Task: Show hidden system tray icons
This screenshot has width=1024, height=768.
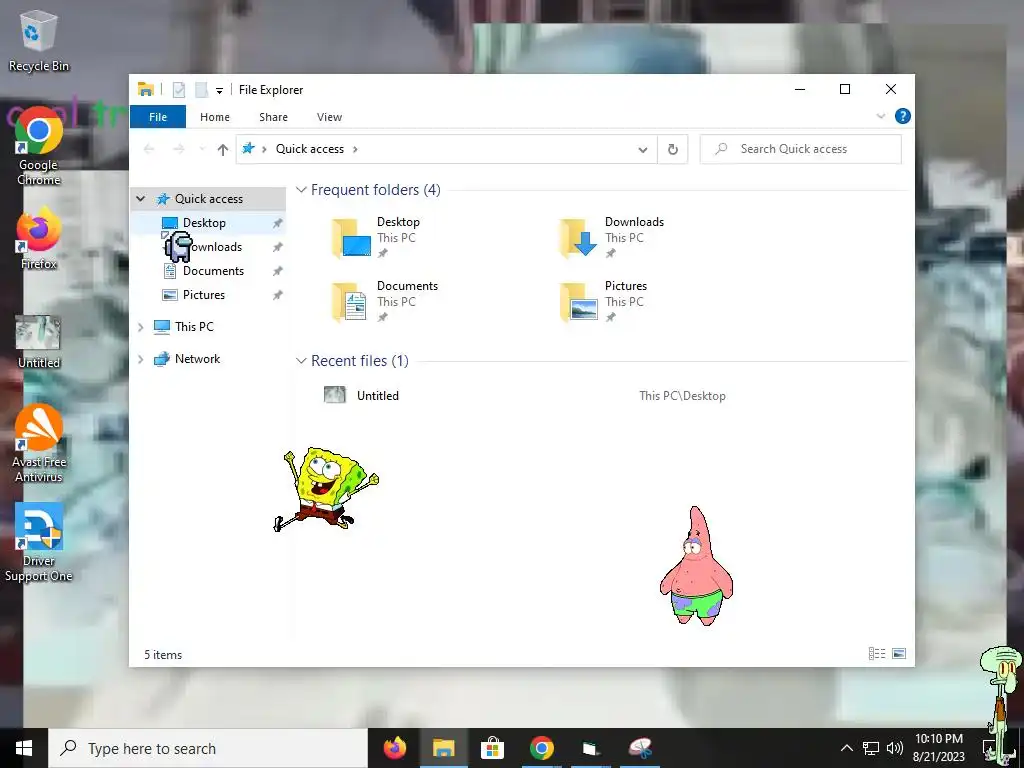Action: 846,748
